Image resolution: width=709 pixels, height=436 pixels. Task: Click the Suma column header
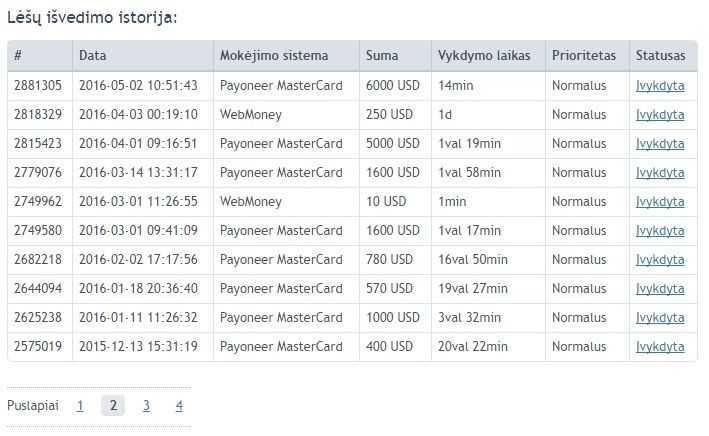pyautogui.click(x=382, y=56)
